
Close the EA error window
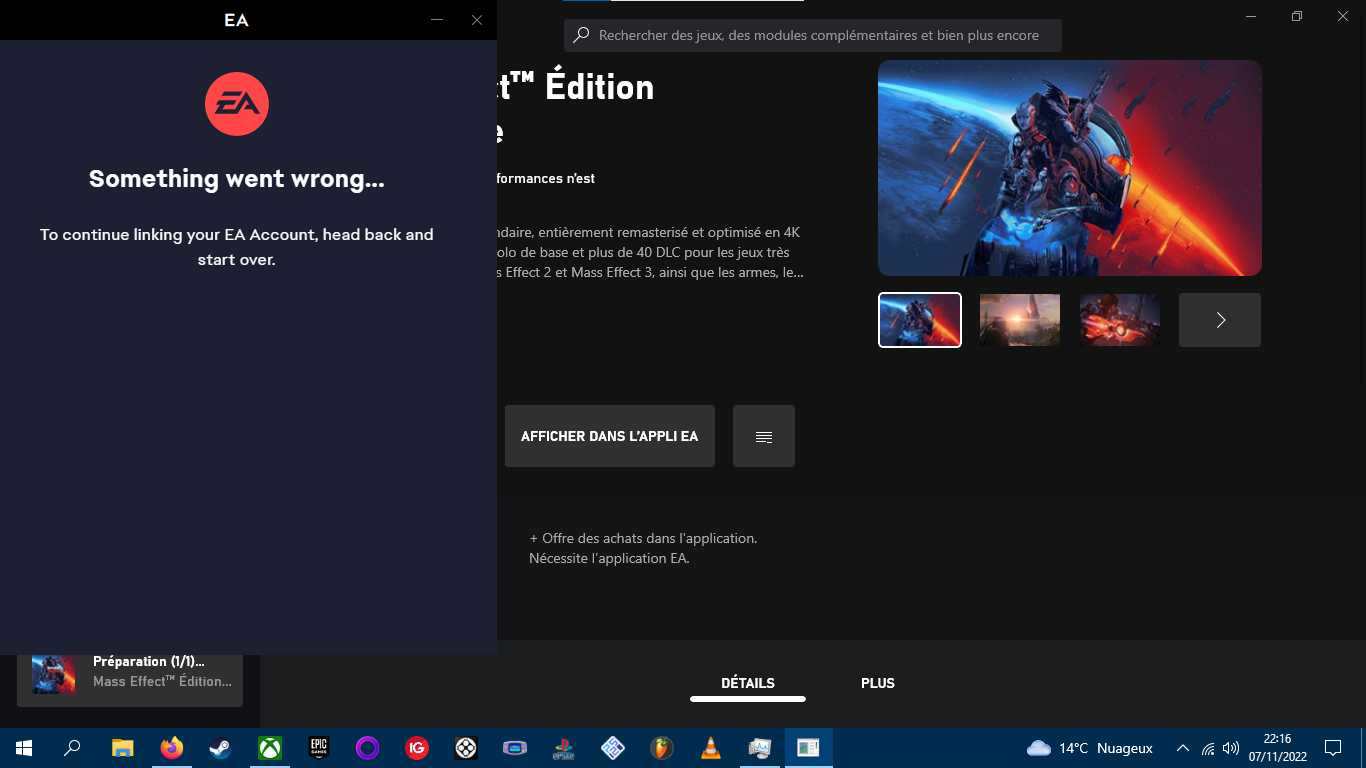[477, 20]
